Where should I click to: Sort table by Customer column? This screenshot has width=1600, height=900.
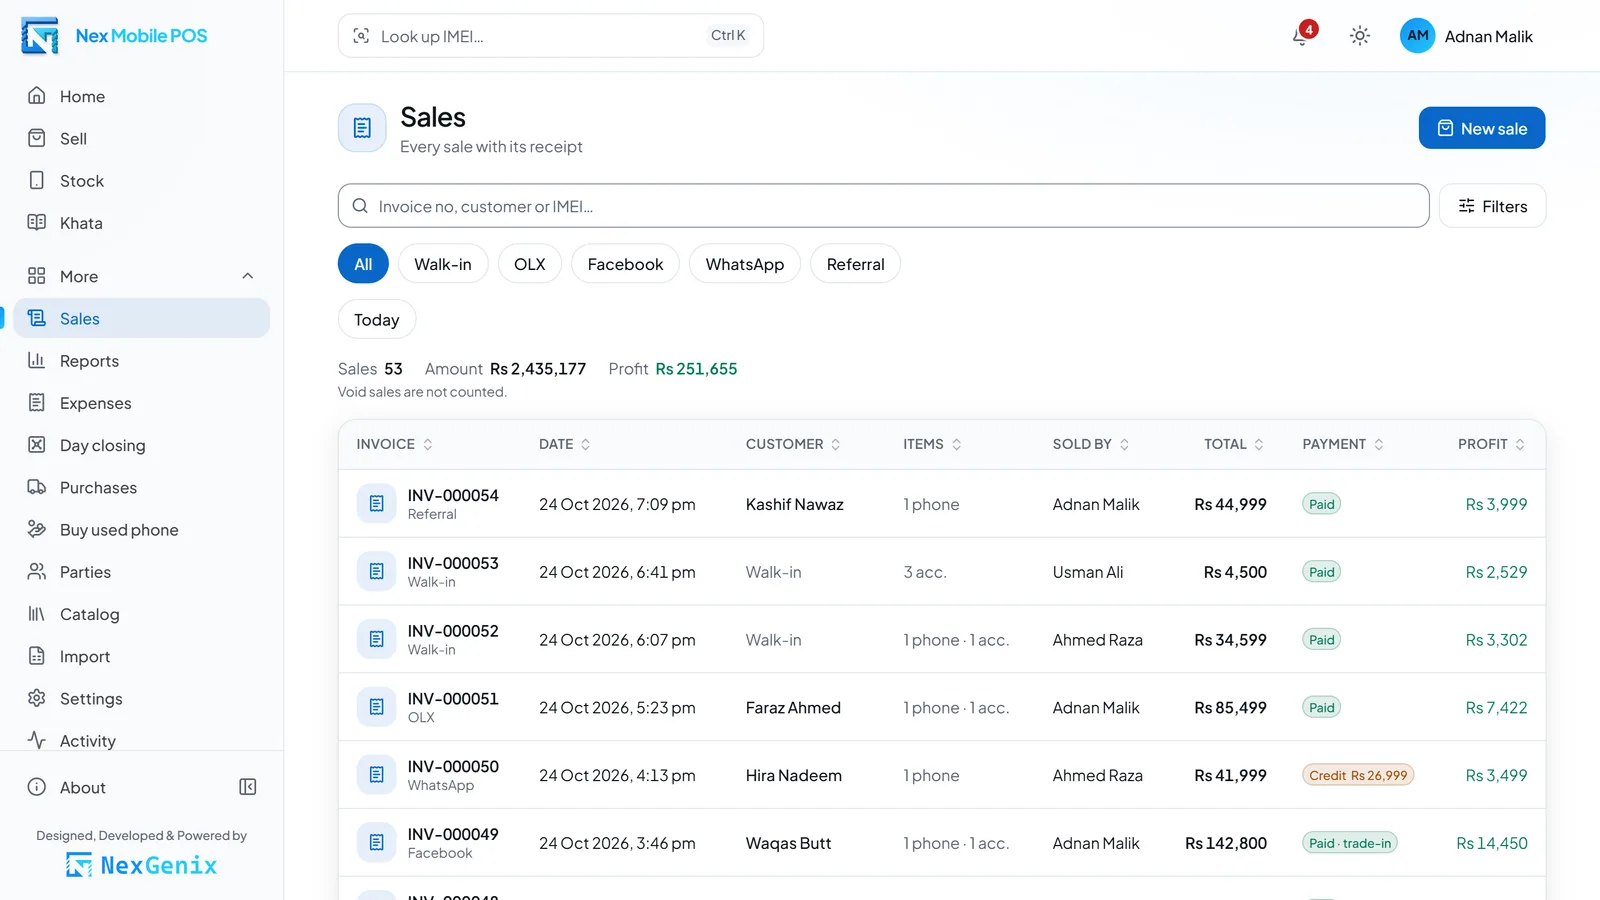793,444
